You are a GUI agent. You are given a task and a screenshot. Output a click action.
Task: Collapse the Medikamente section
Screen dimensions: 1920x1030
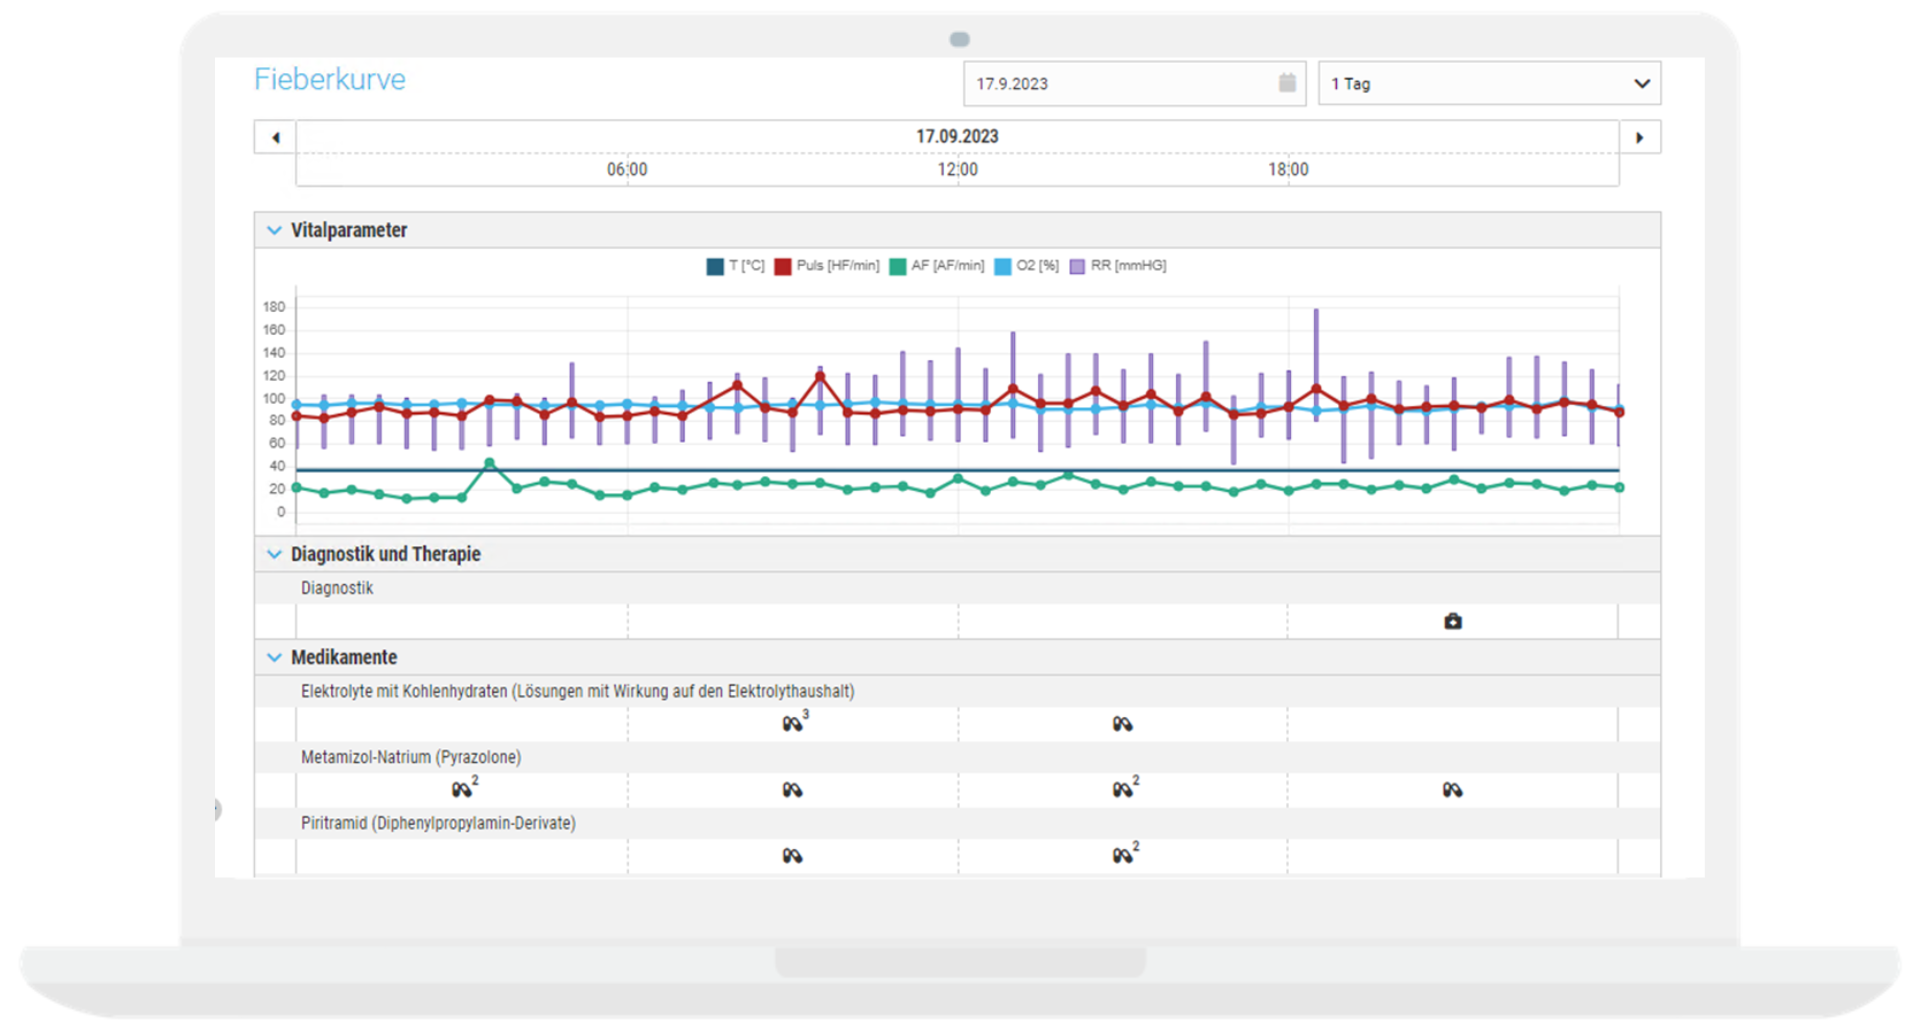[274, 657]
